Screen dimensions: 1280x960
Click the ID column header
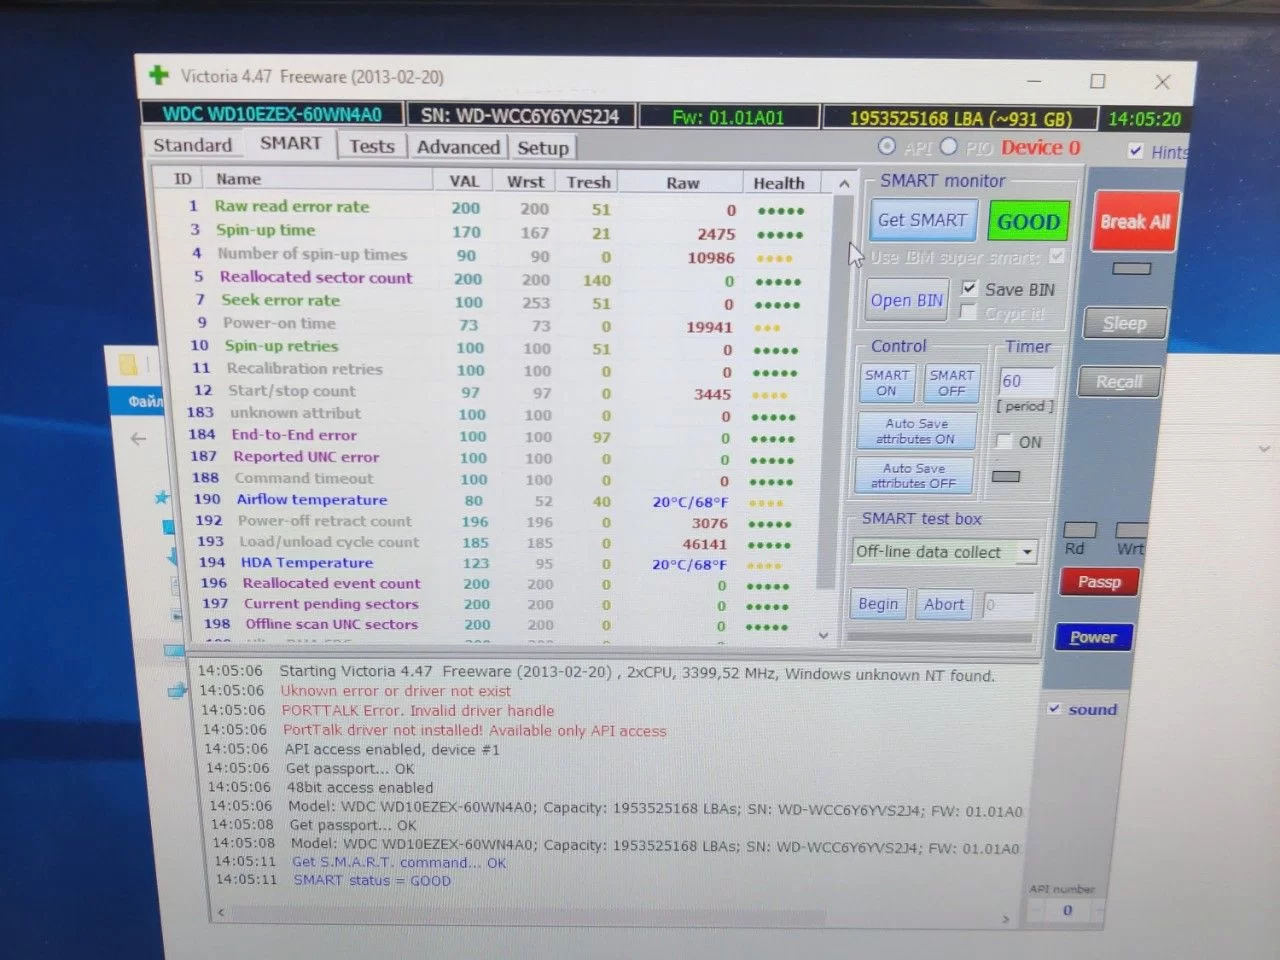[182, 179]
